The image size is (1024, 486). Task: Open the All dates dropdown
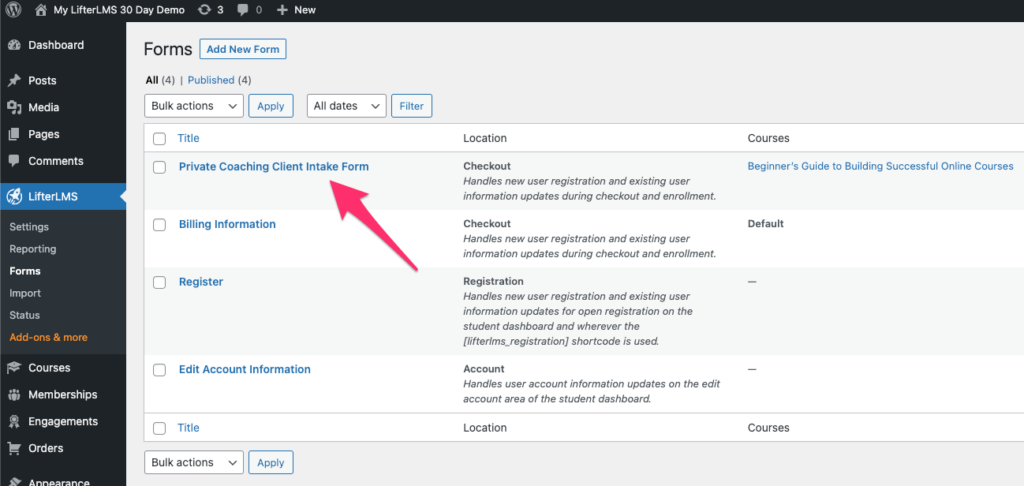(347, 106)
